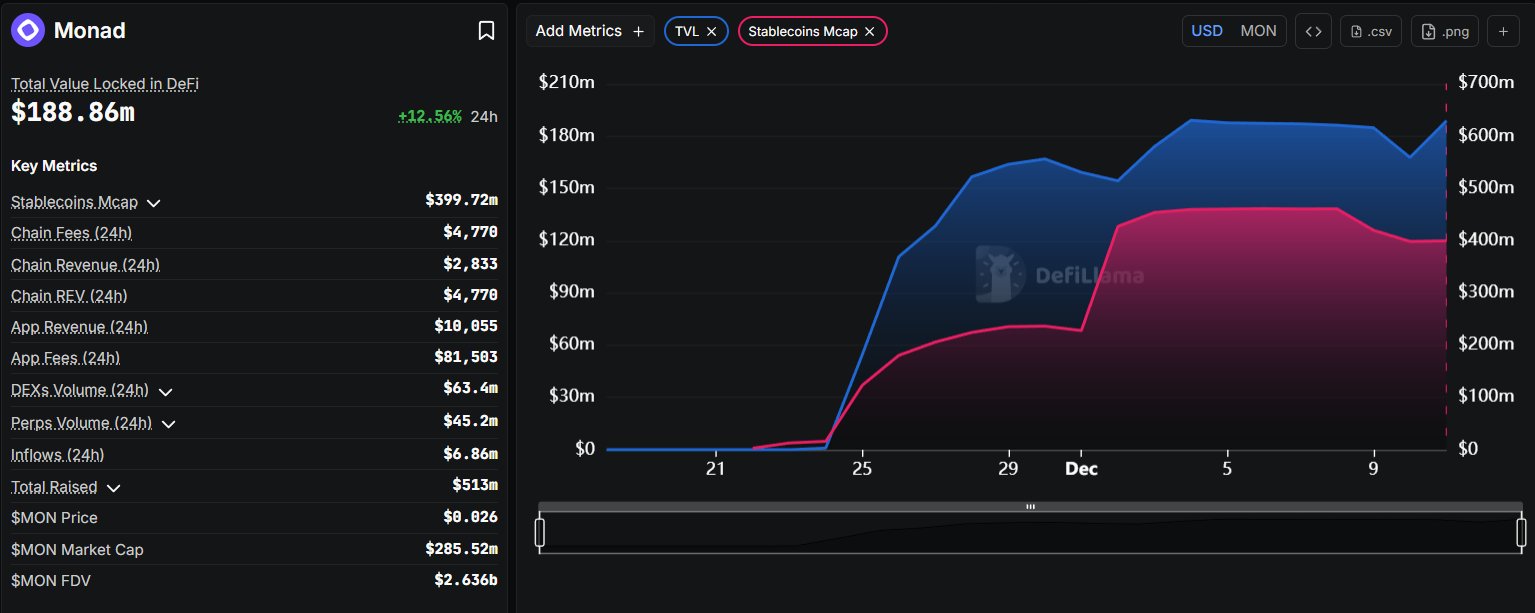Viewport: 1535px width, 613px height.
Task: Click the Chain Fees (24h) label
Action: [x=71, y=233]
